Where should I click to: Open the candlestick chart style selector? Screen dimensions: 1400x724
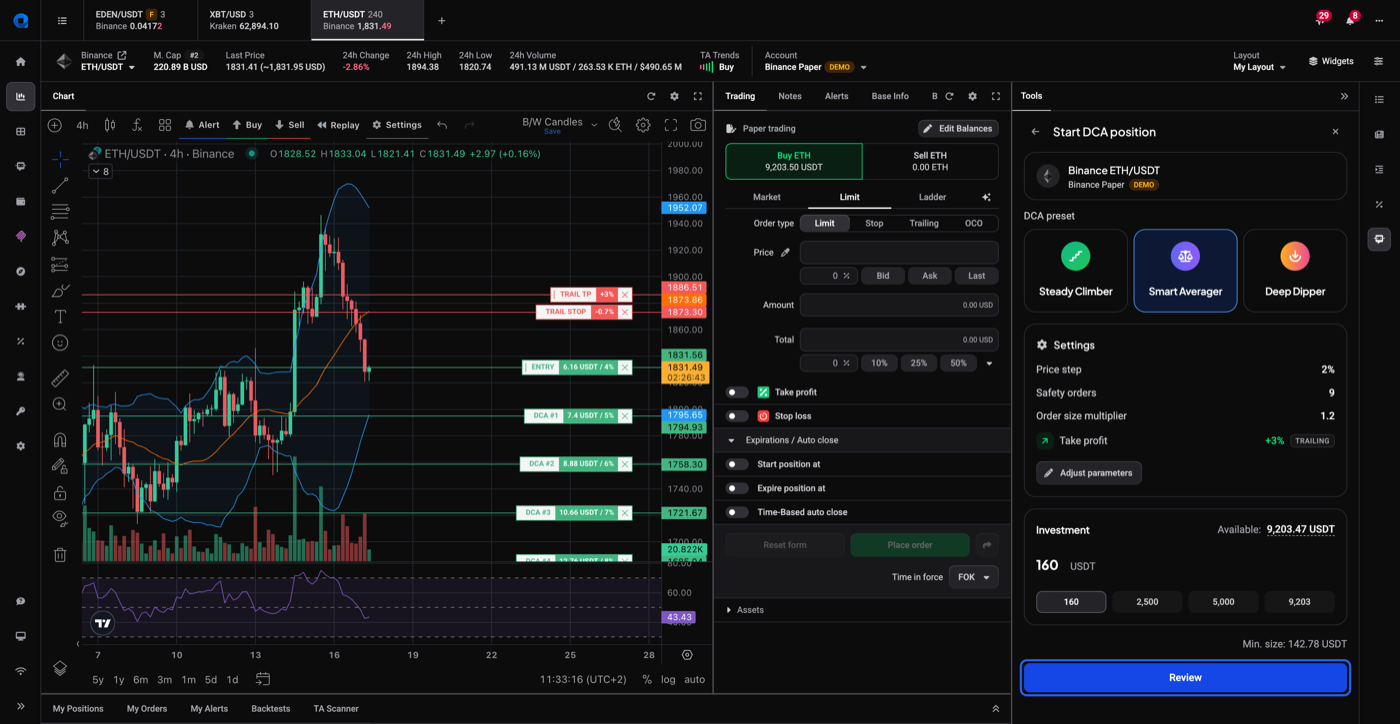click(x=110, y=125)
